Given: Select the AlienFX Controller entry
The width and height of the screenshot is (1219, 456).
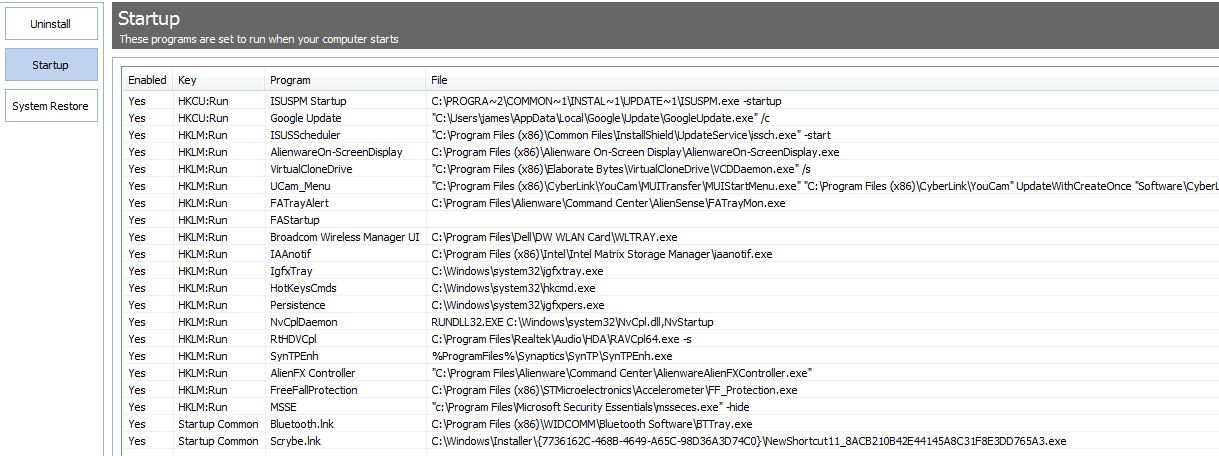Looking at the screenshot, I should click(x=671, y=373).
